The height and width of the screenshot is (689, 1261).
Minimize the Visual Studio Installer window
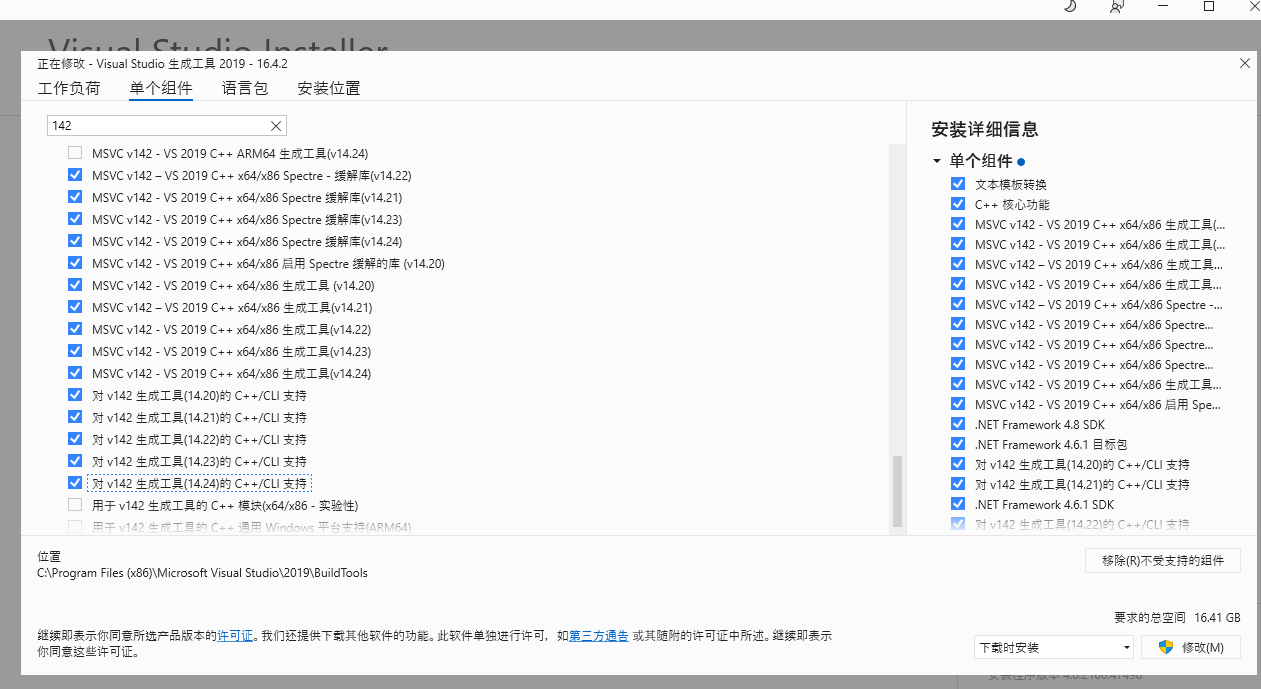[1163, 6]
